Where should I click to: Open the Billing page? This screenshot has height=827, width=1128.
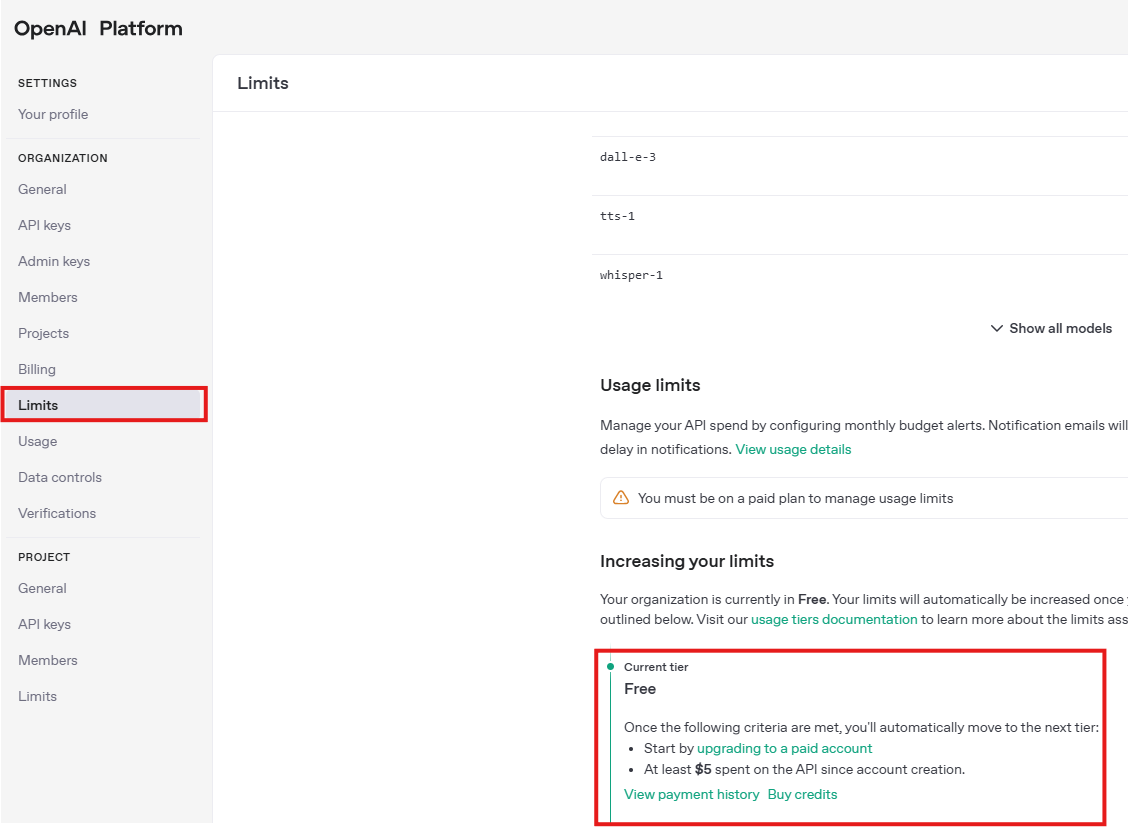click(x=37, y=369)
